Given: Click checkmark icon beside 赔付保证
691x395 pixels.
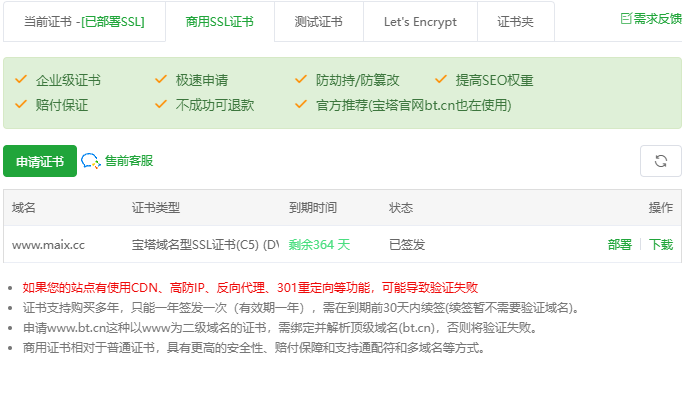Looking at the screenshot, I should (x=21, y=104).
